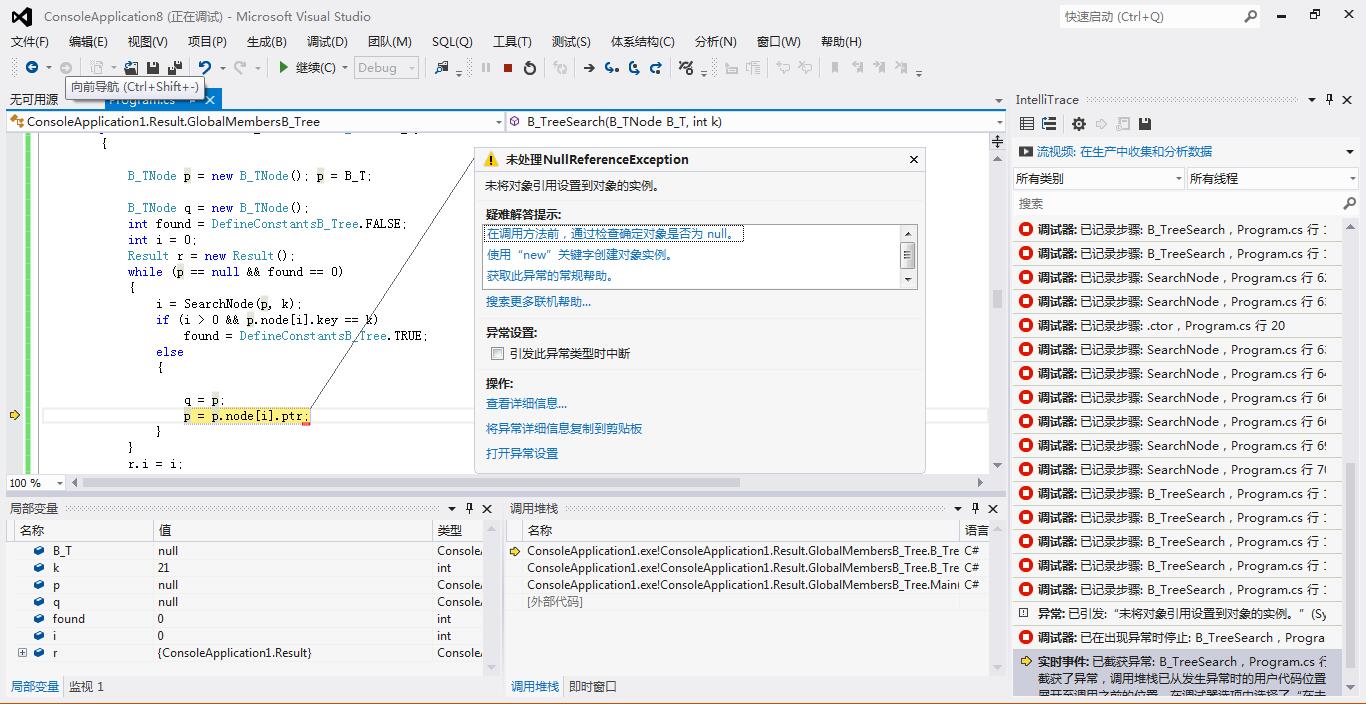This screenshot has width=1366, height=704.
Task: Open 流视频: 在生产中收集和分析数据 link
Action: coord(1124,152)
